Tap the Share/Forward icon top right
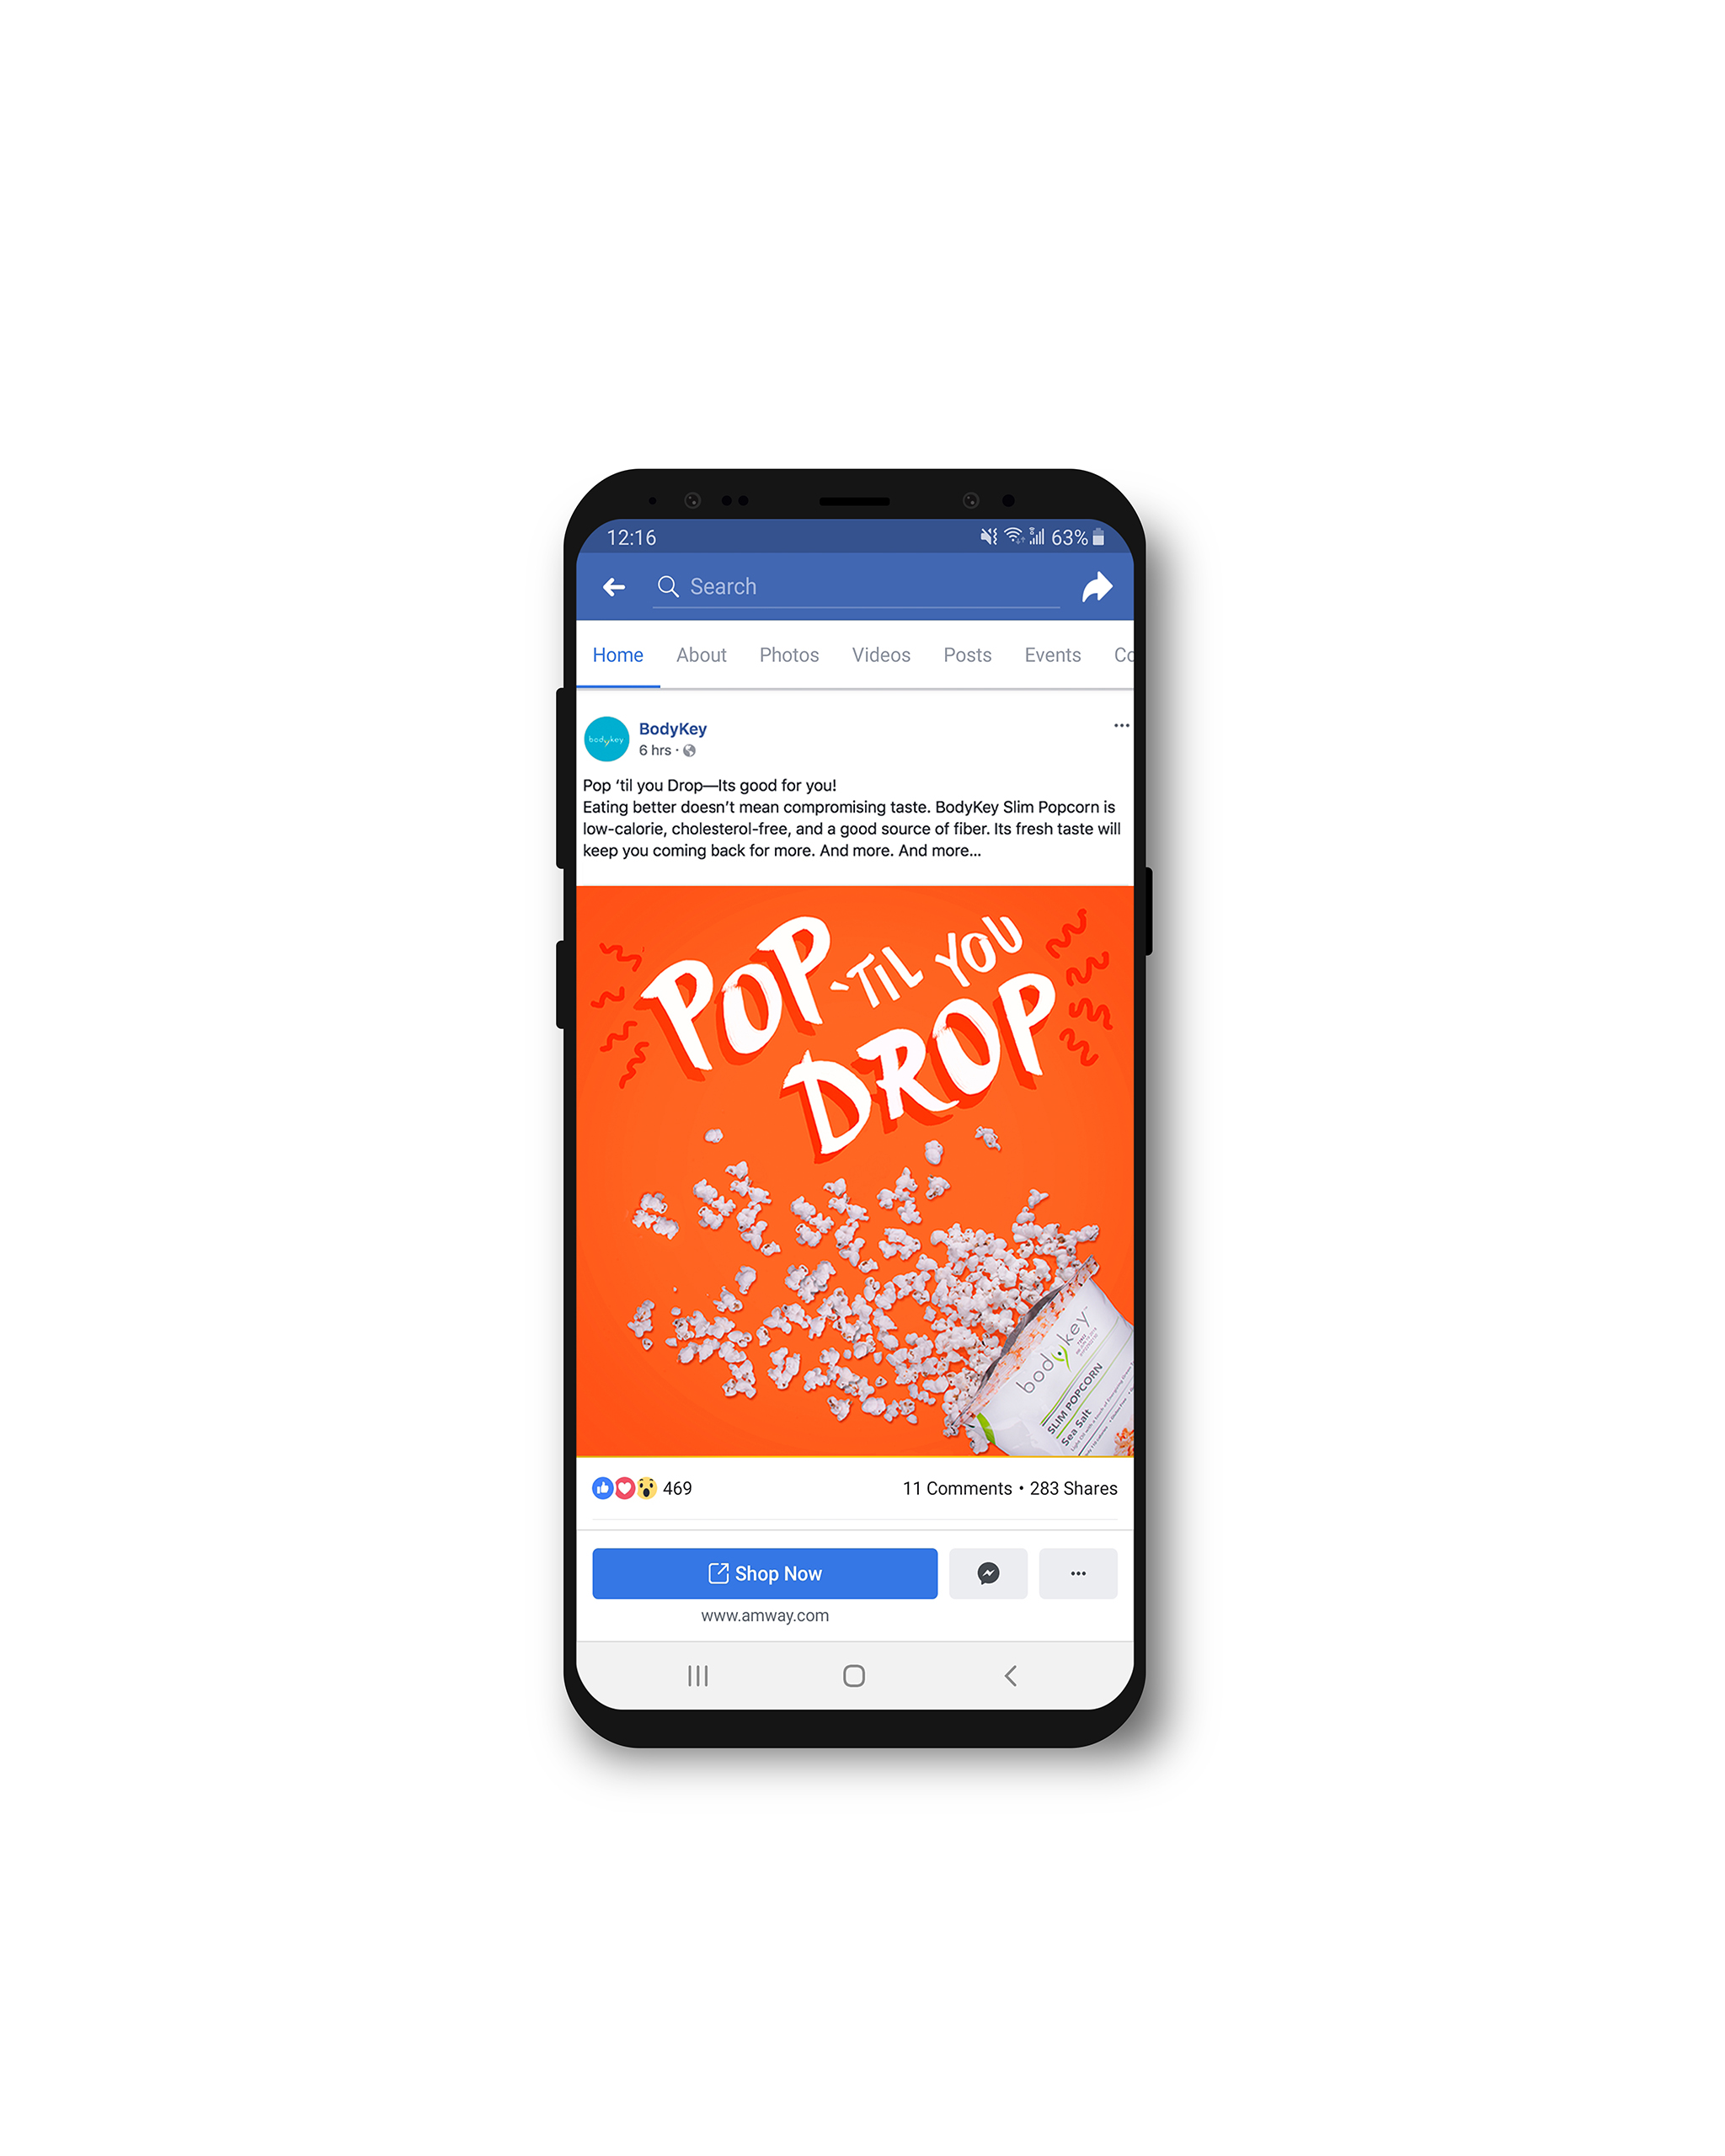The image size is (1725, 2156). click(1093, 586)
